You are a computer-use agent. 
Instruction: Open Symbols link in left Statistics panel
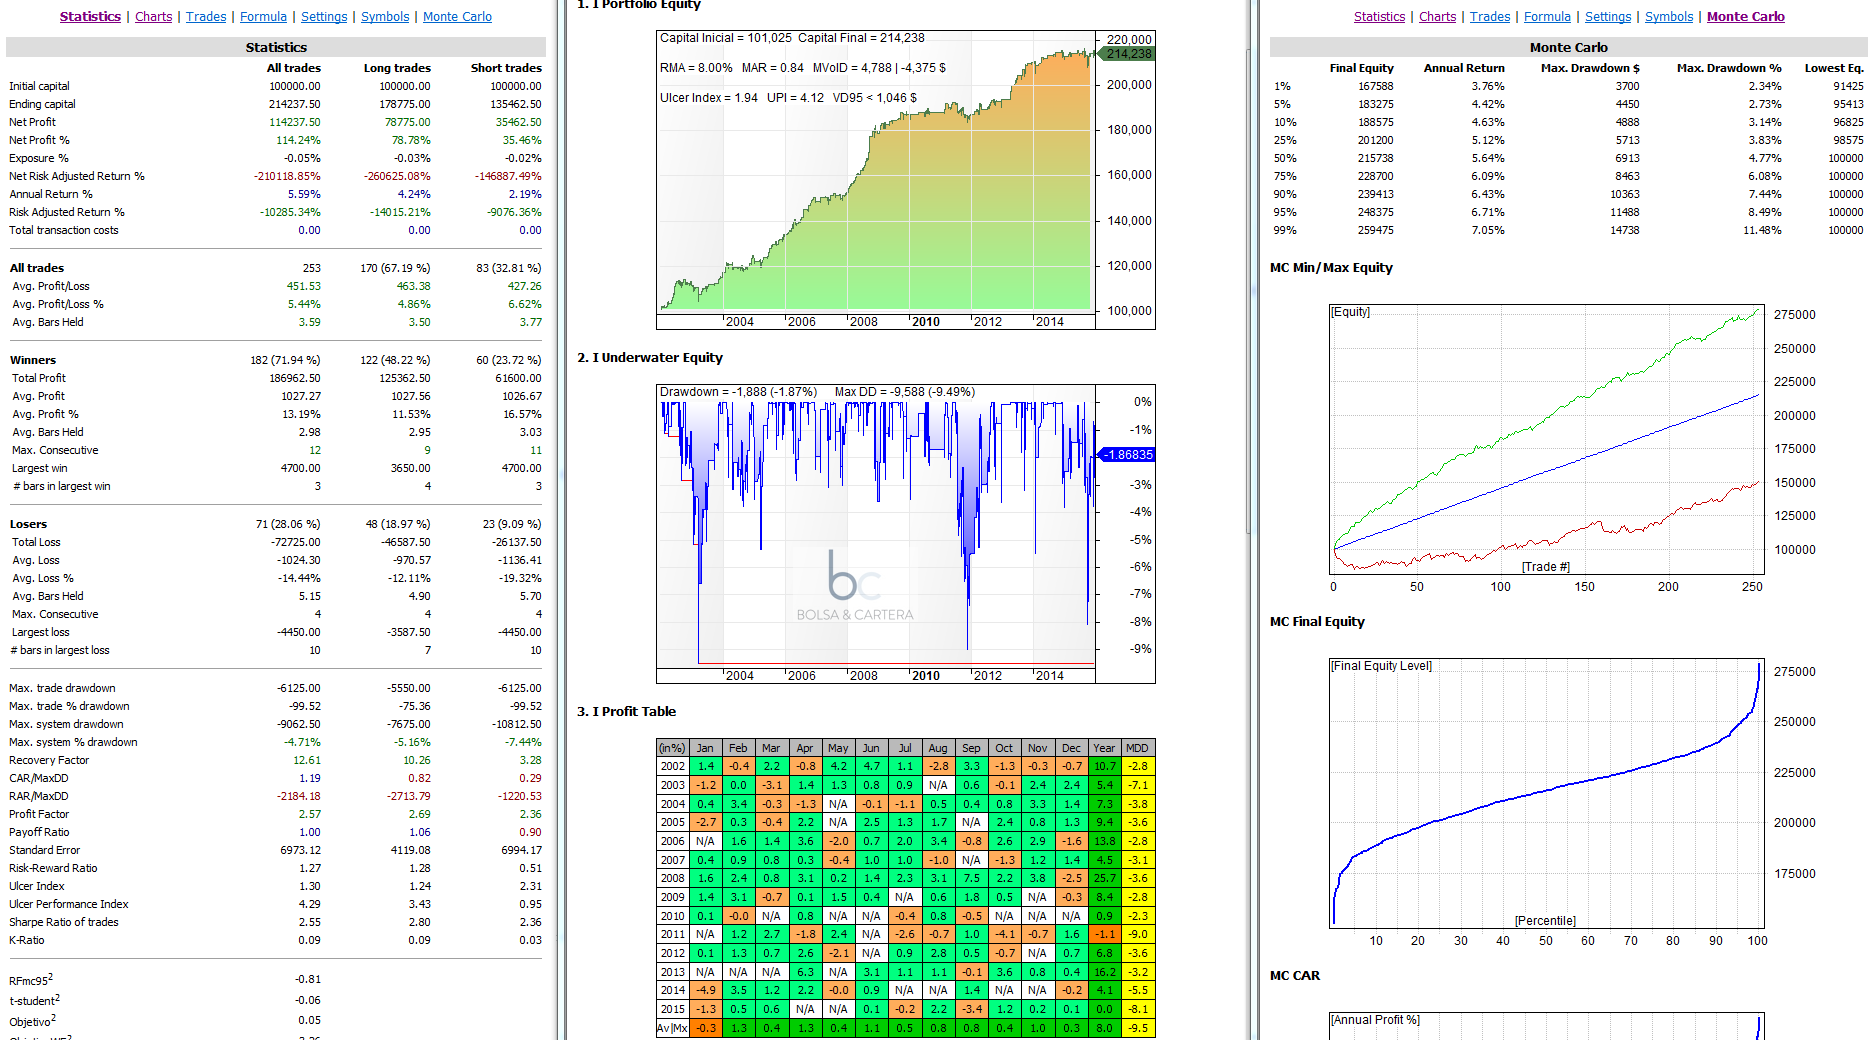[x=385, y=17]
